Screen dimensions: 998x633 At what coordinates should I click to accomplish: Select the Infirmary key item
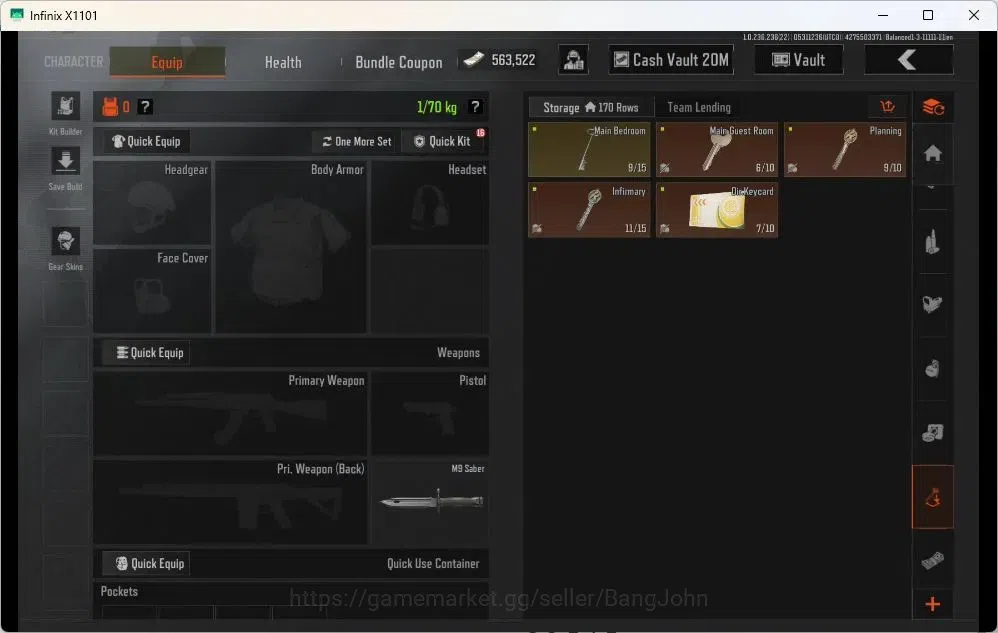(589, 210)
